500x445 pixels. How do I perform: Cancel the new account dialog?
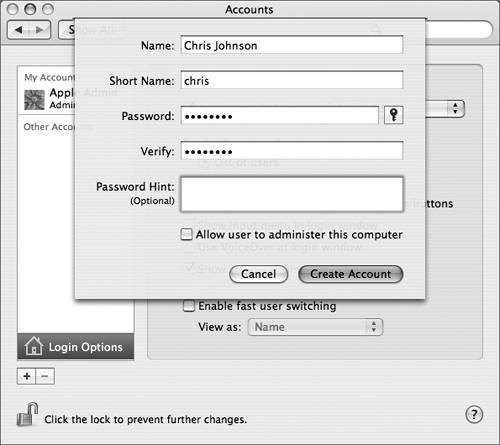pos(259,274)
